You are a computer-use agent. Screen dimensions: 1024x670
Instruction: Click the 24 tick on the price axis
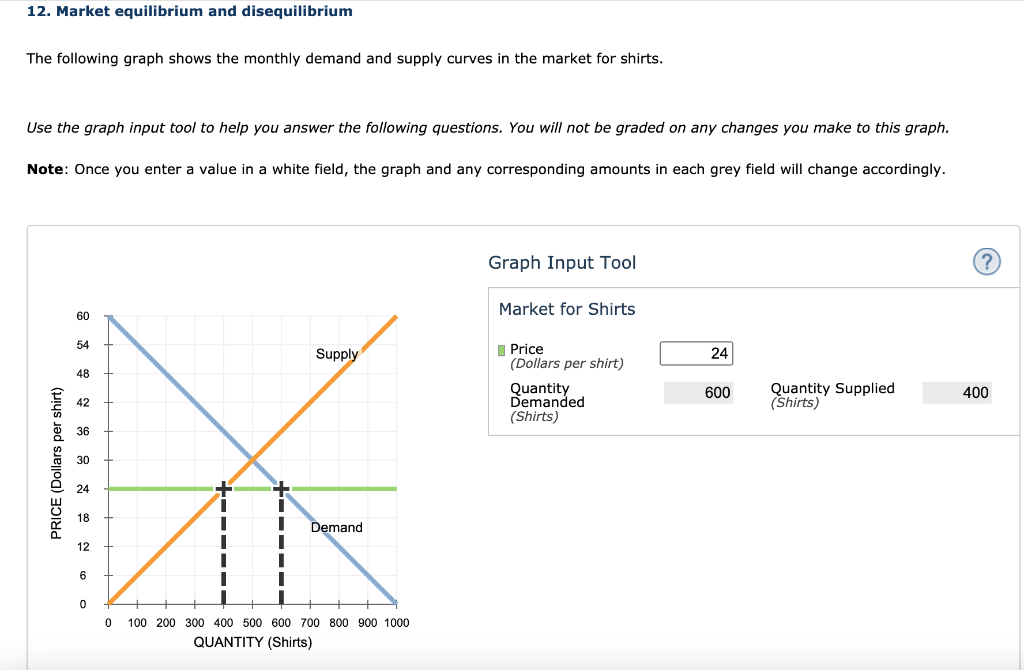(x=83, y=488)
